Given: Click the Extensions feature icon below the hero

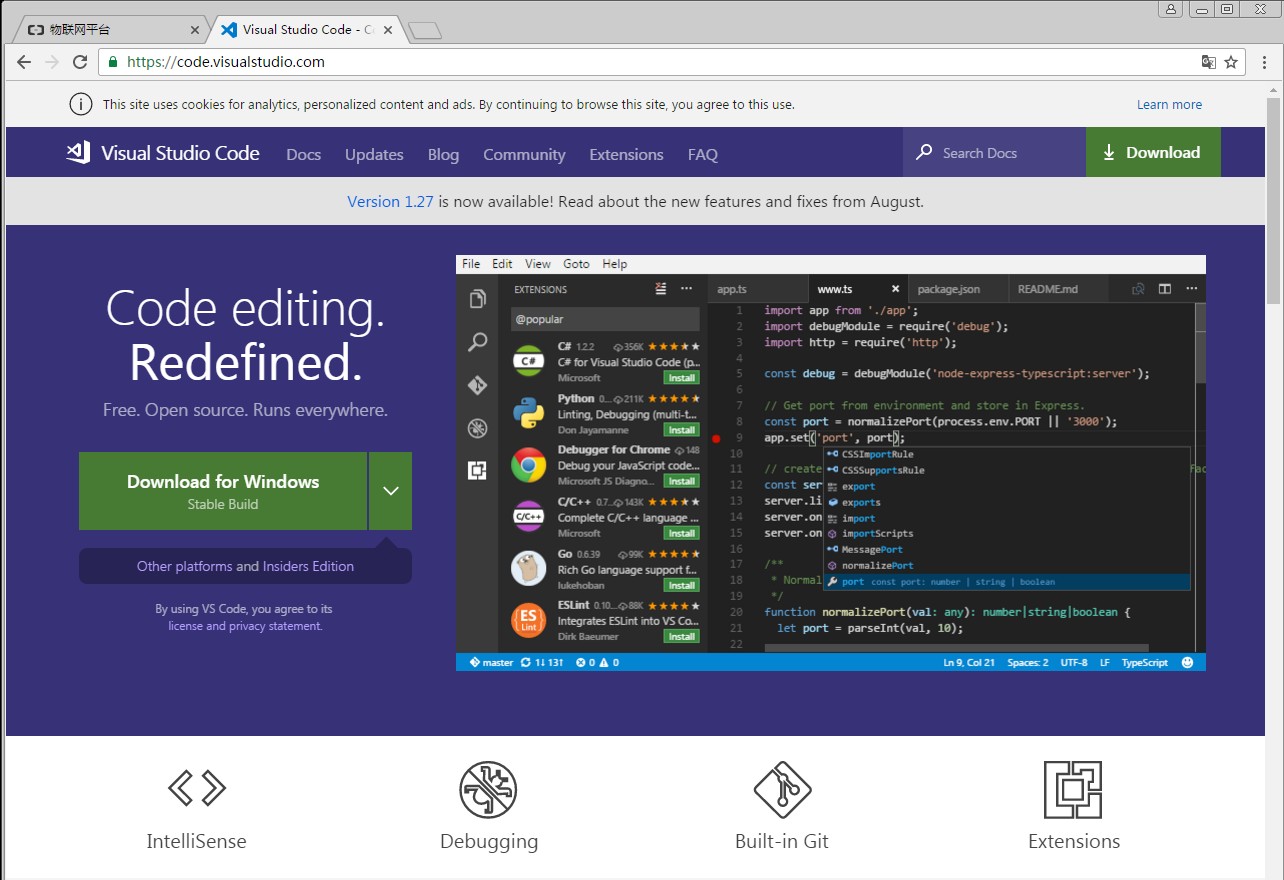Looking at the screenshot, I should (x=1073, y=790).
